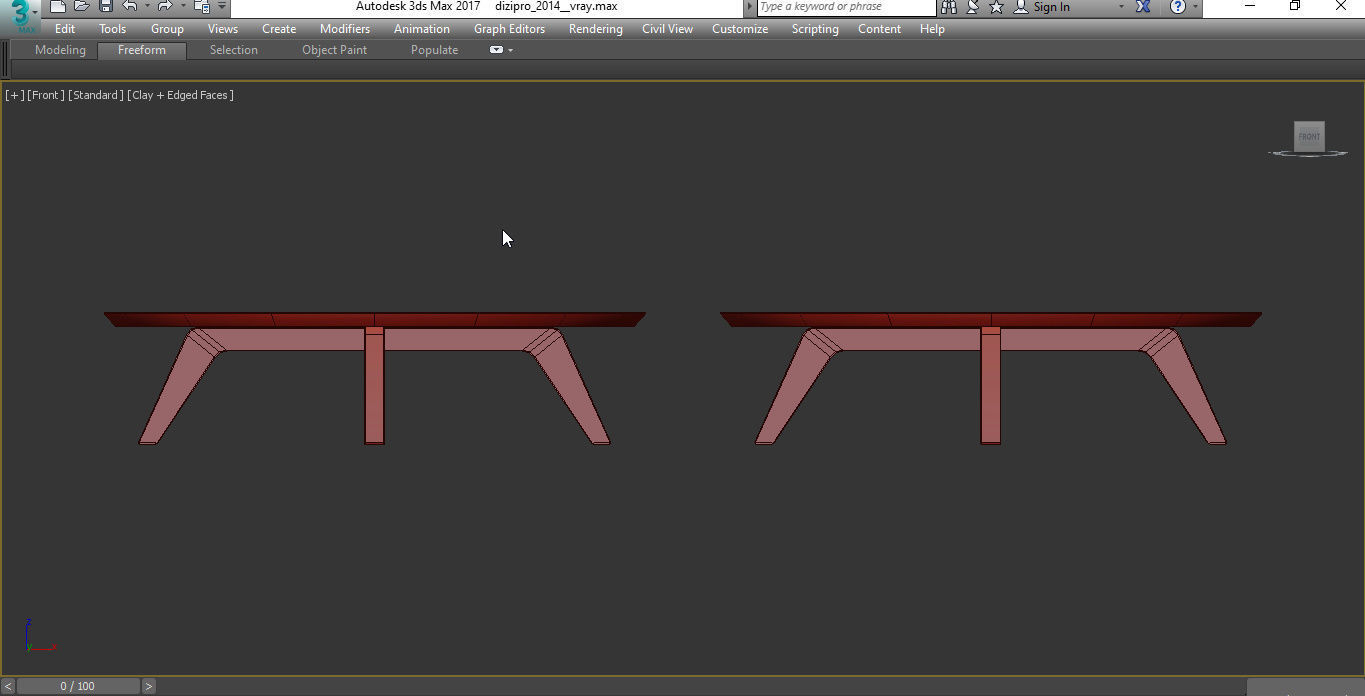Open the Civil View menu
This screenshot has height=696, width=1365.
(x=667, y=29)
